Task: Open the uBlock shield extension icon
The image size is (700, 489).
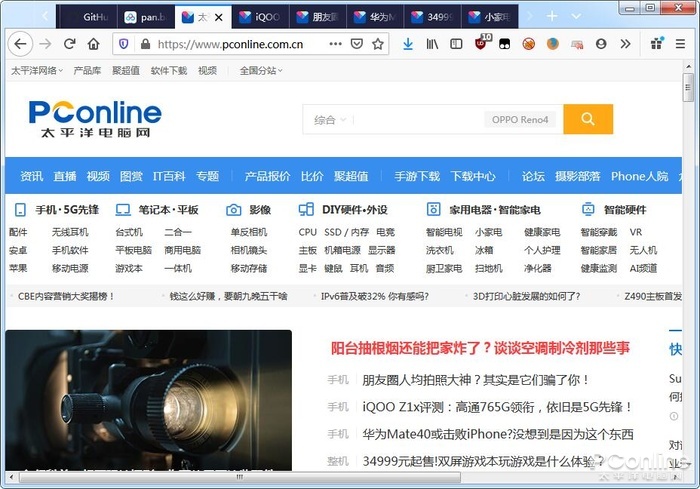Action: click(x=481, y=43)
